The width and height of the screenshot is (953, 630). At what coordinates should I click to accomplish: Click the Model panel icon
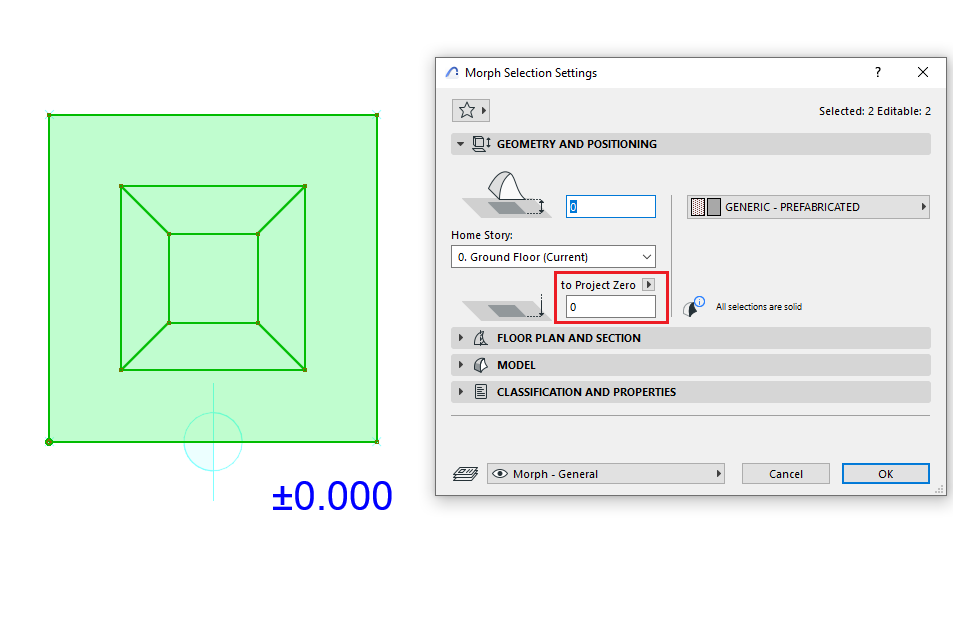click(481, 365)
